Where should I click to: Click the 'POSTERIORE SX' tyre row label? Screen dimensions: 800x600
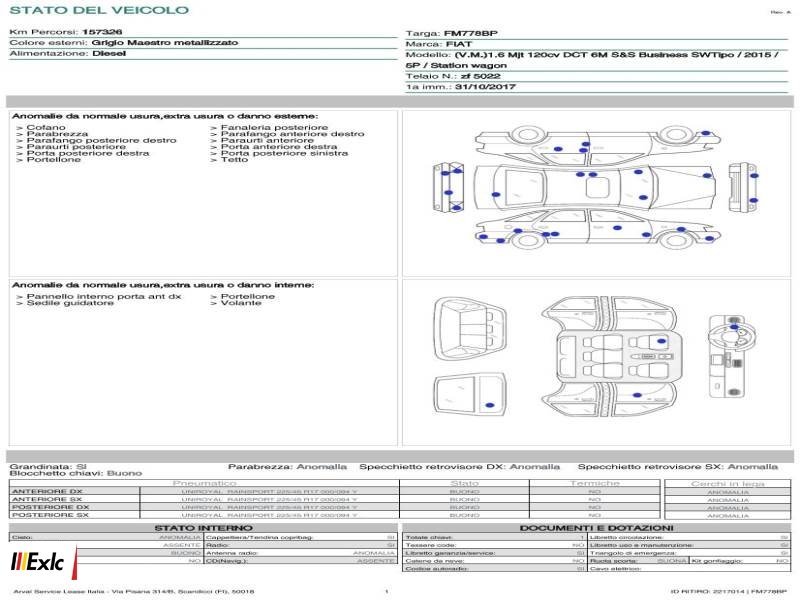[50, 515]
